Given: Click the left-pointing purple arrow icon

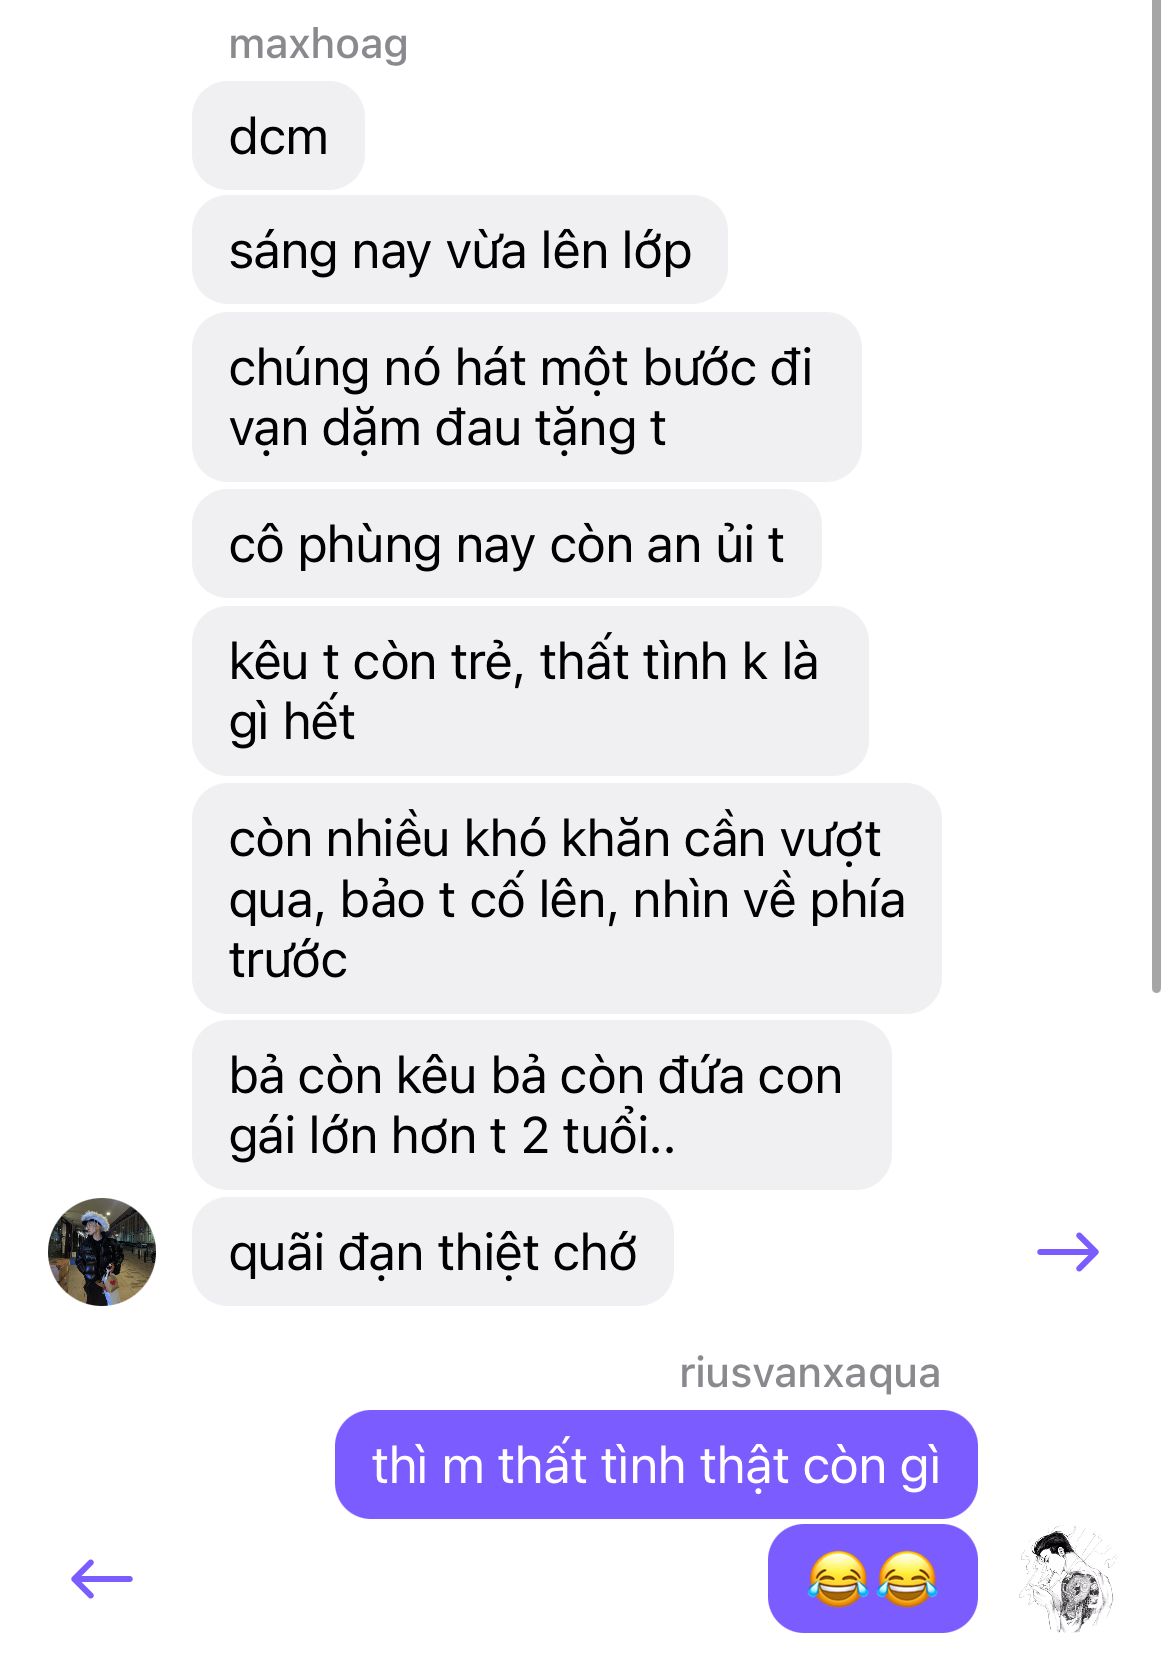Looking at the screenshot, I should click(x=102, y=1579).
